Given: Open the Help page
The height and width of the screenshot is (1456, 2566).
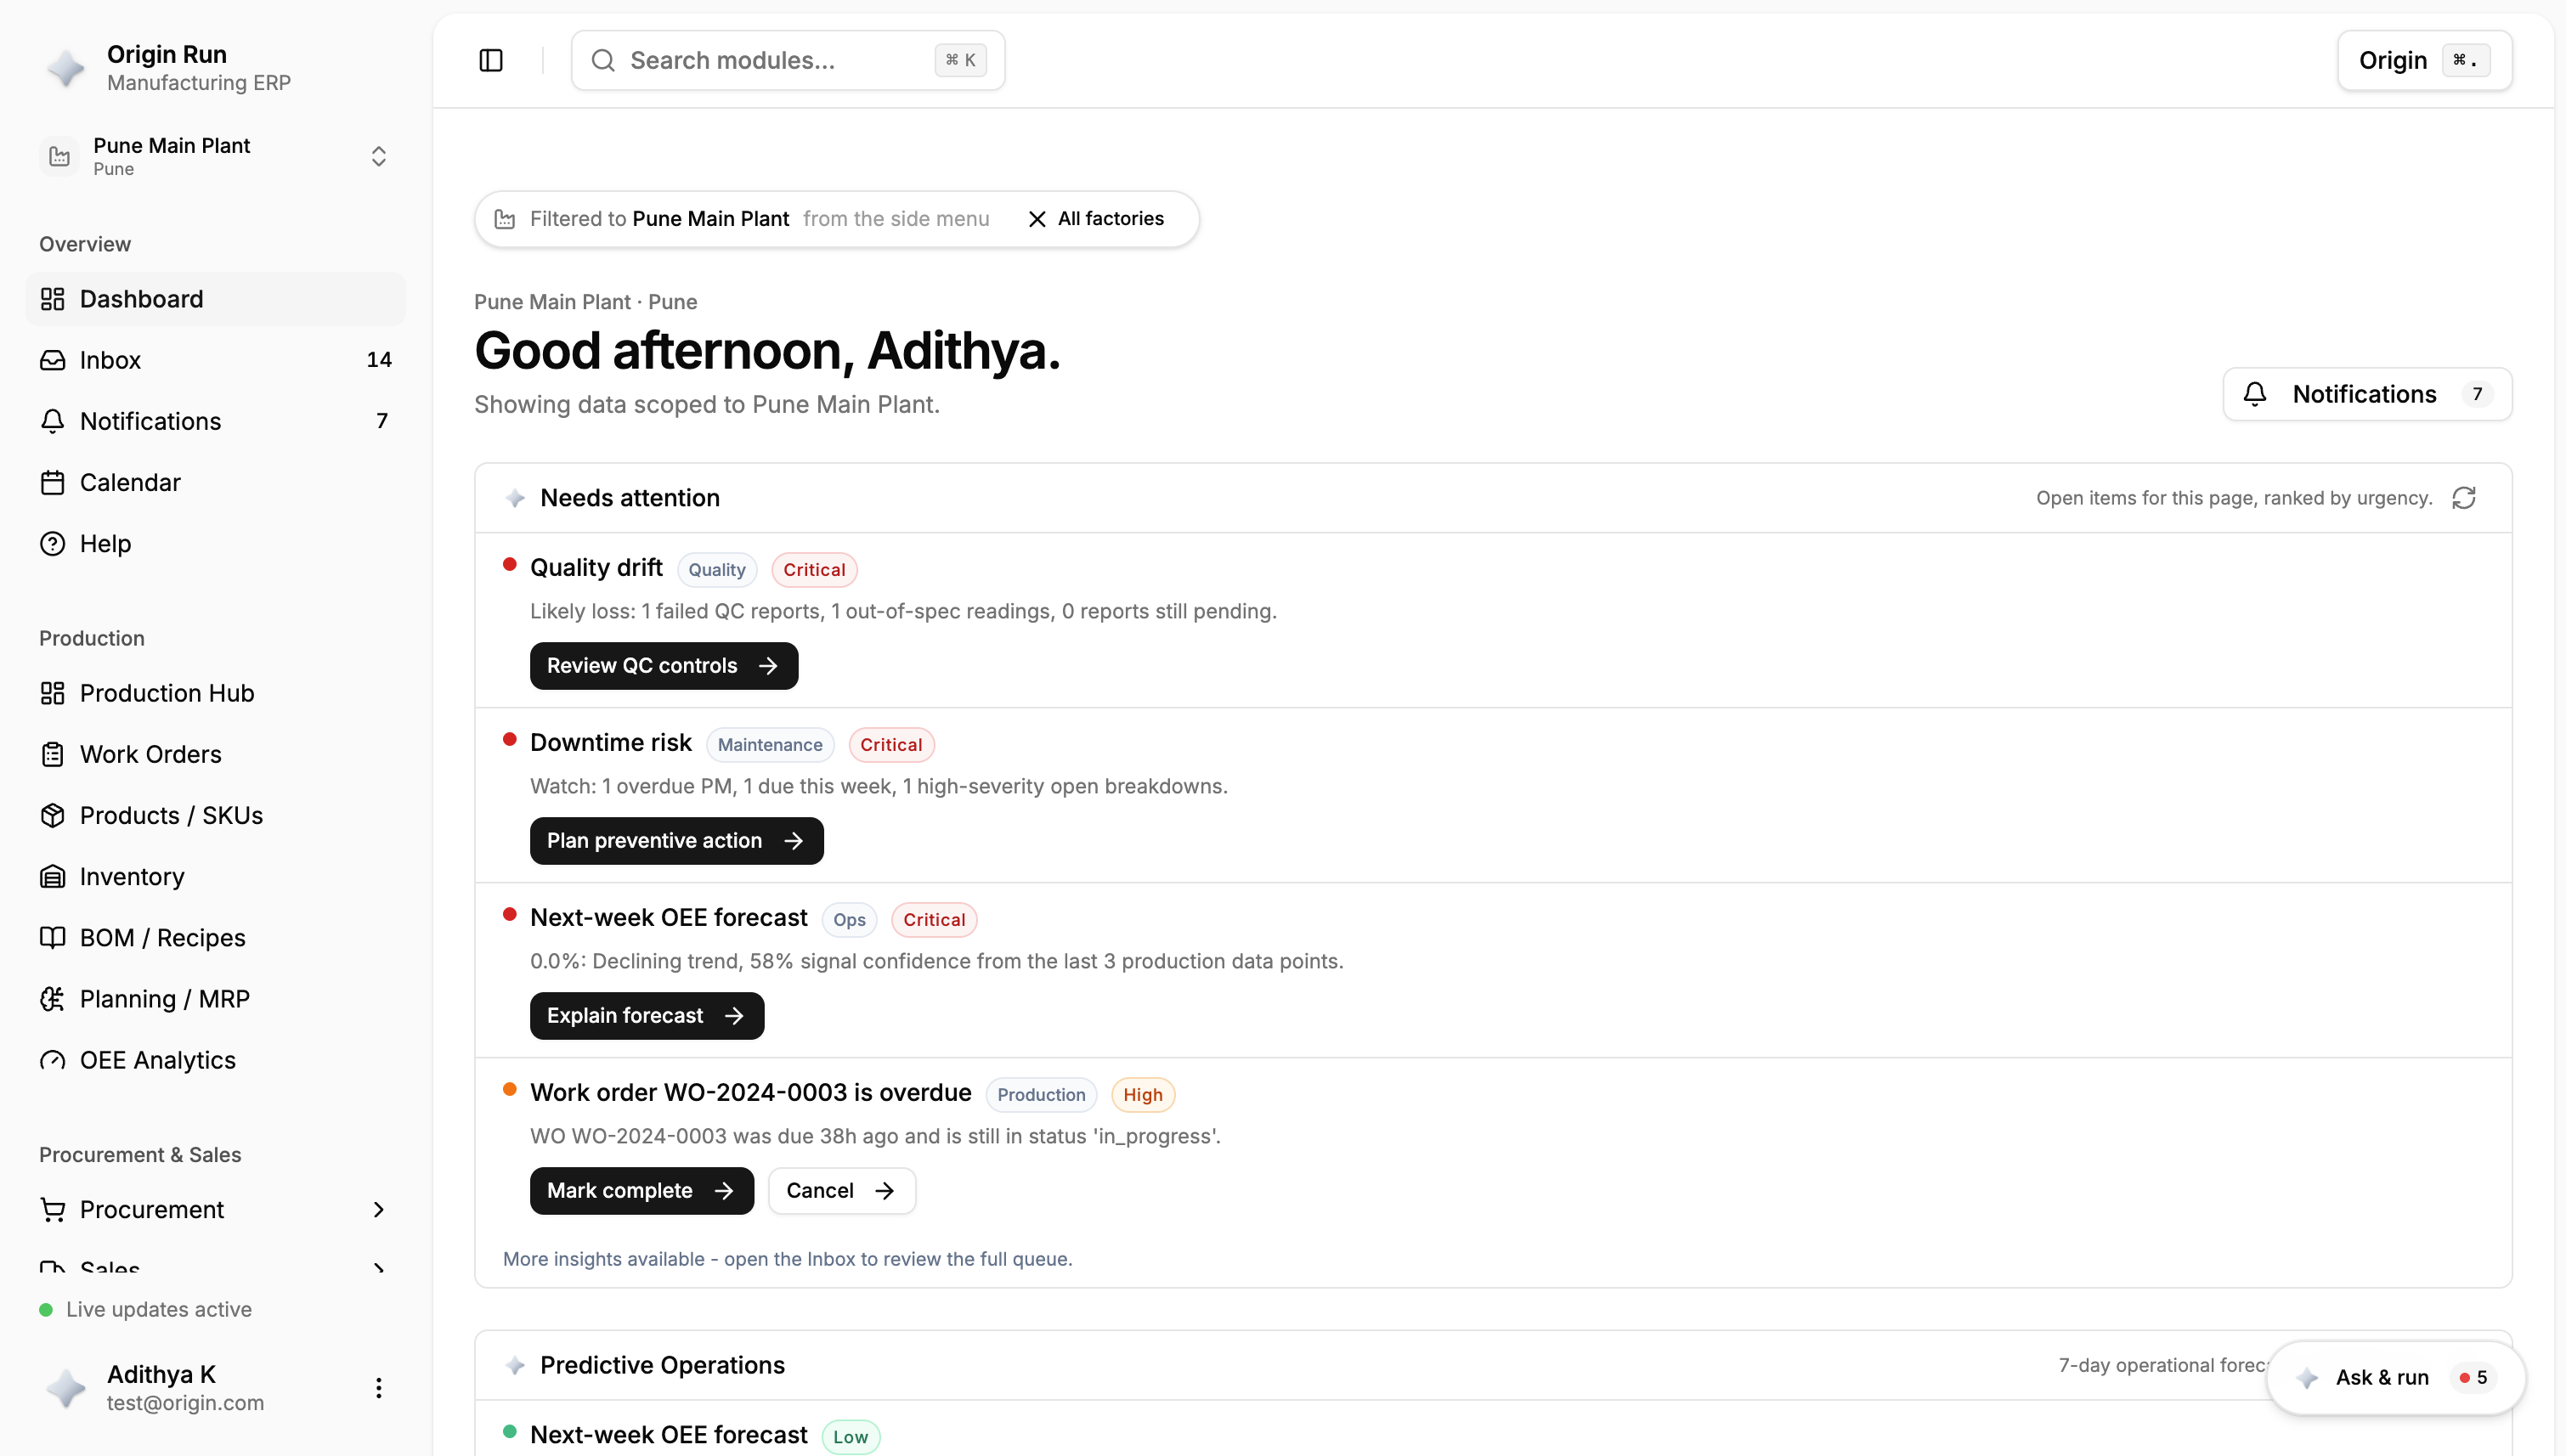Looking at the screenshot, I should pyautogui.click(x=216, y=543).
